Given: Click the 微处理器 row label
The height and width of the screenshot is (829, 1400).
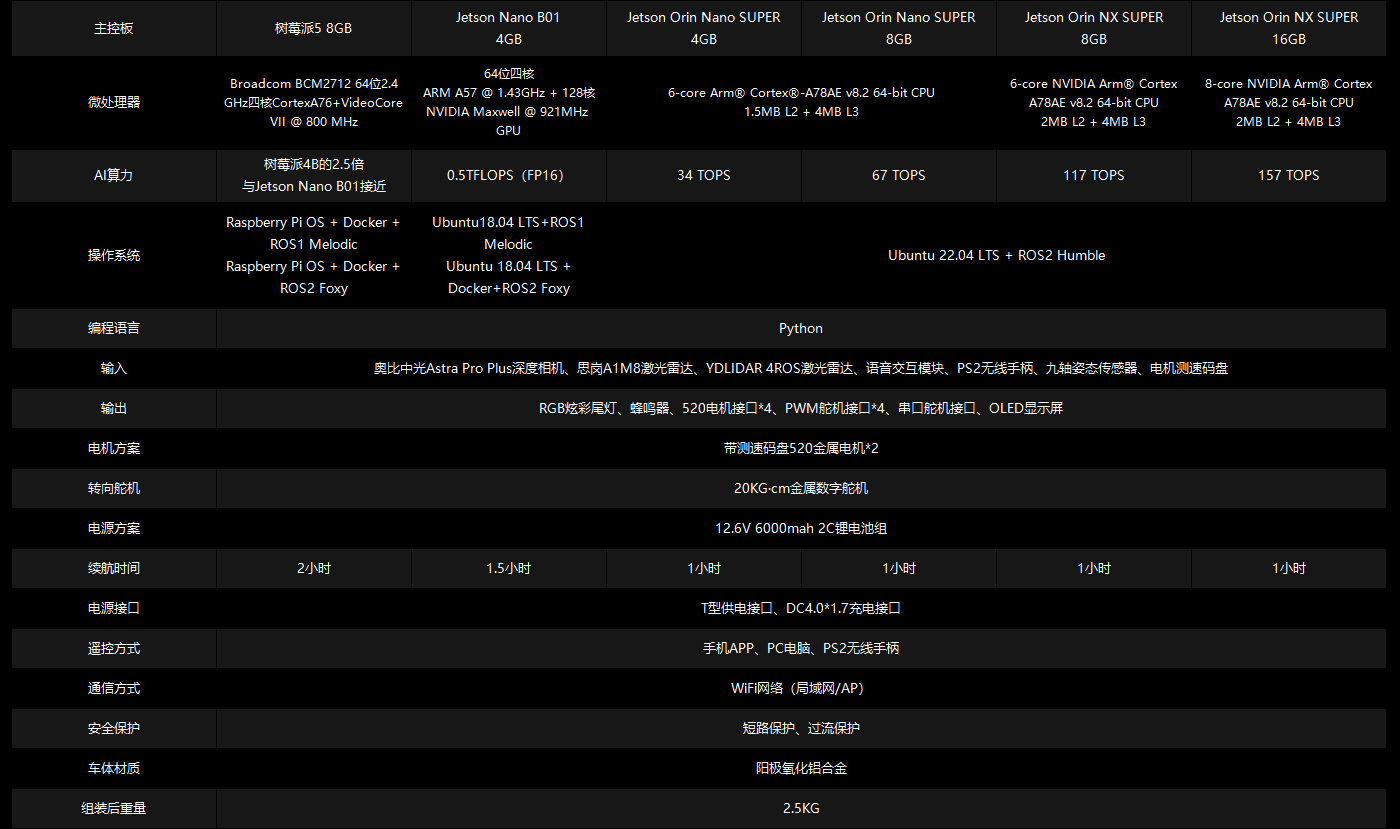Looking at the screenshot, I should [114, 102].
